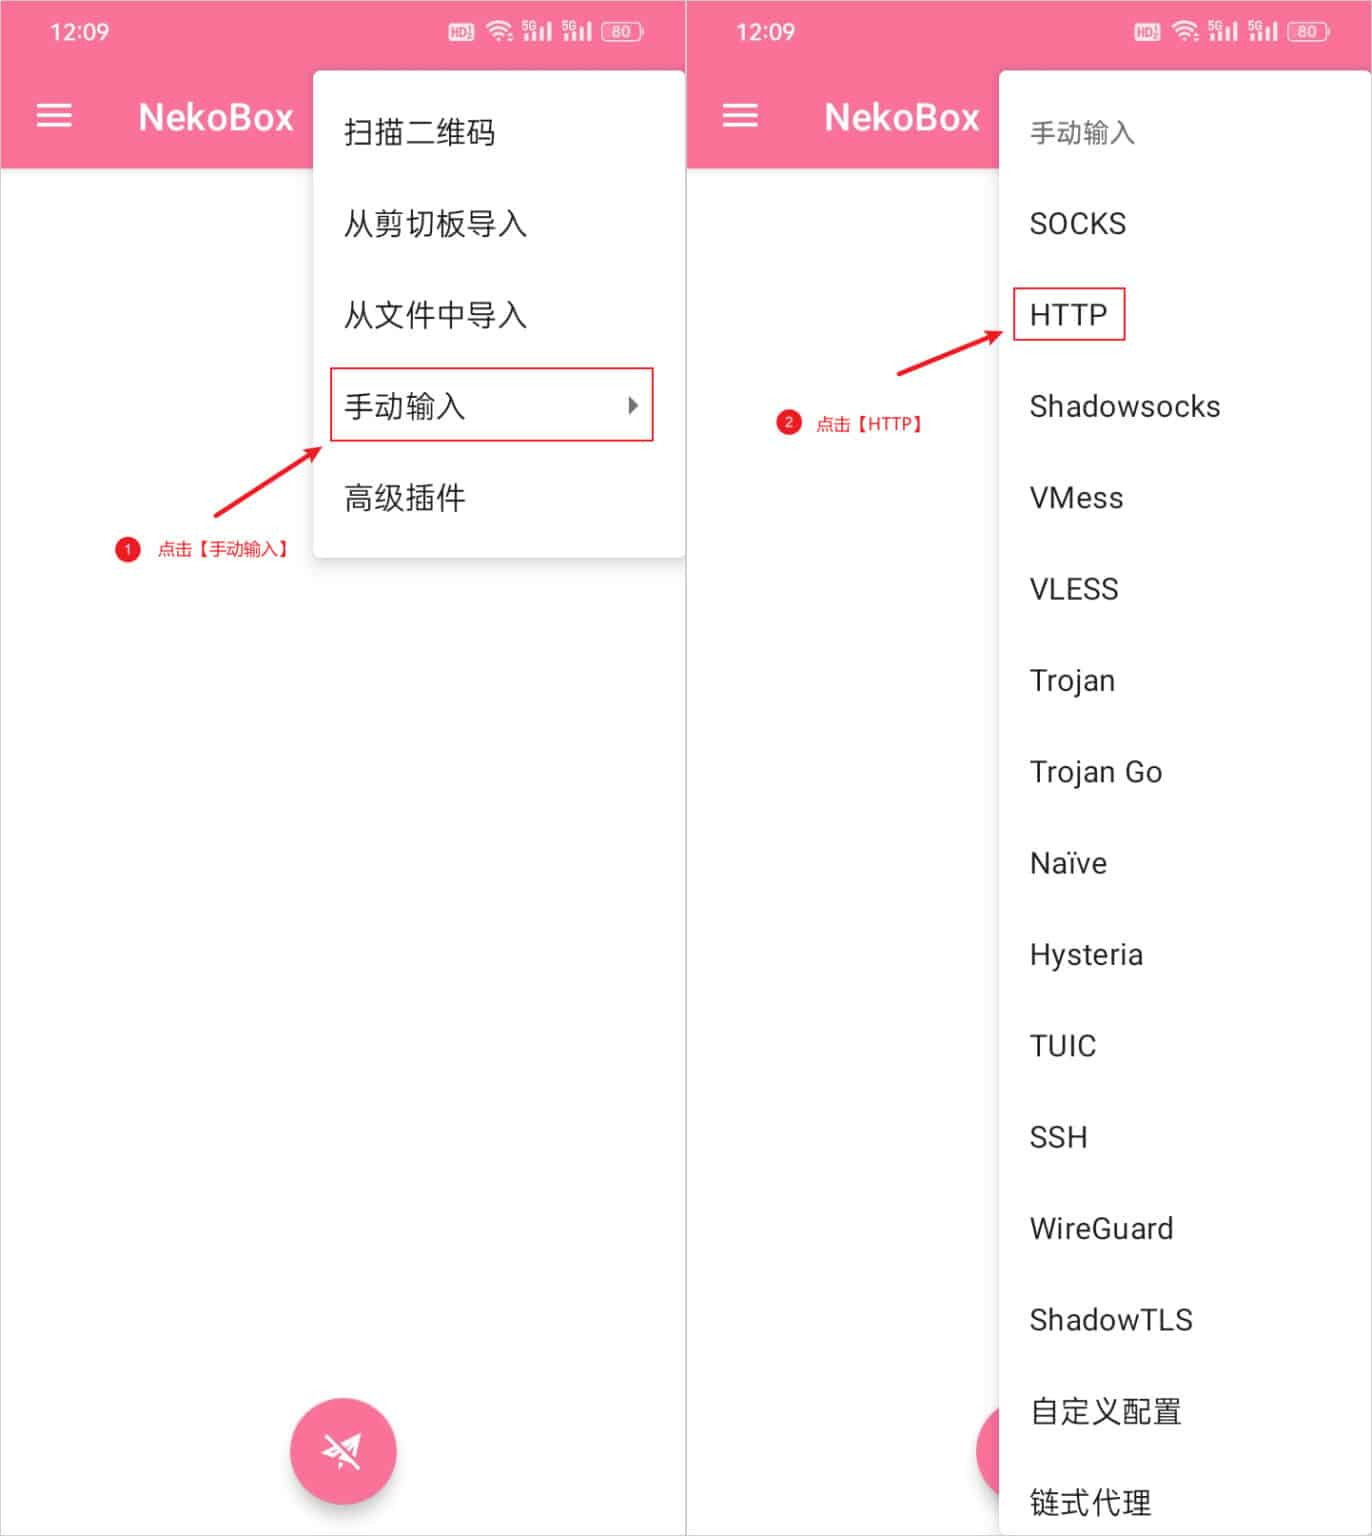Tap the Wi-Fi status icon in left status bar

(x=499, y=31)
